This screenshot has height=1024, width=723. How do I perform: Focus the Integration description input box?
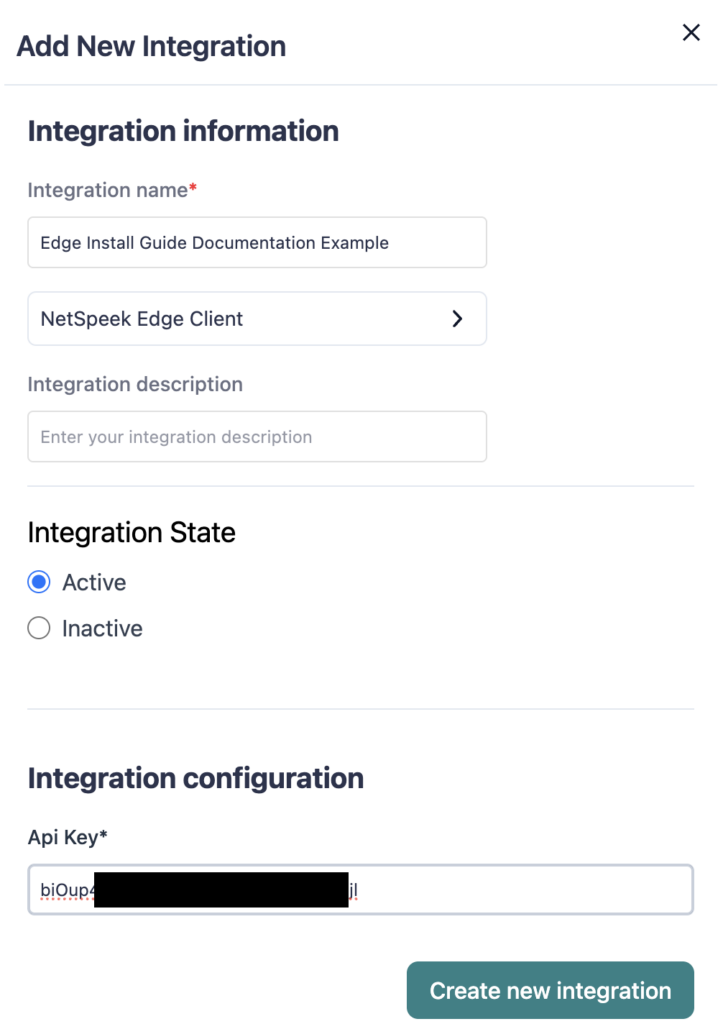[x=257, y=437]
